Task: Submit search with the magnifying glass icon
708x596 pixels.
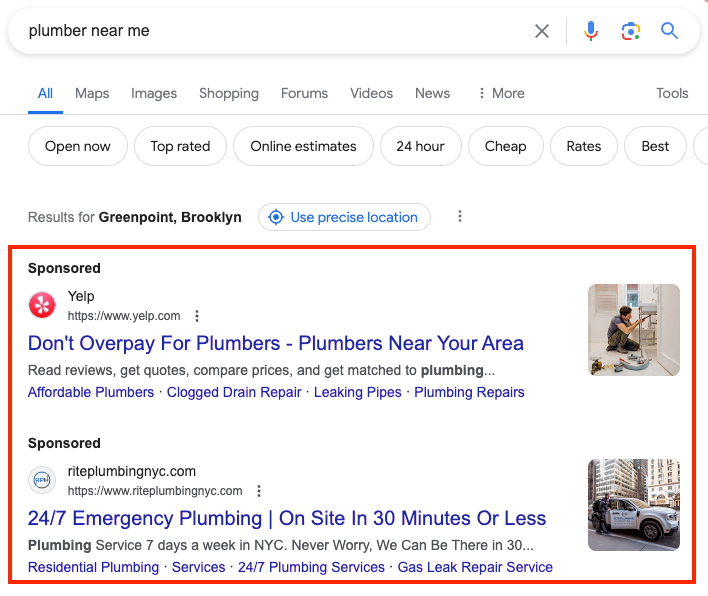Action: pyautogui.click(x=669, y=31)
